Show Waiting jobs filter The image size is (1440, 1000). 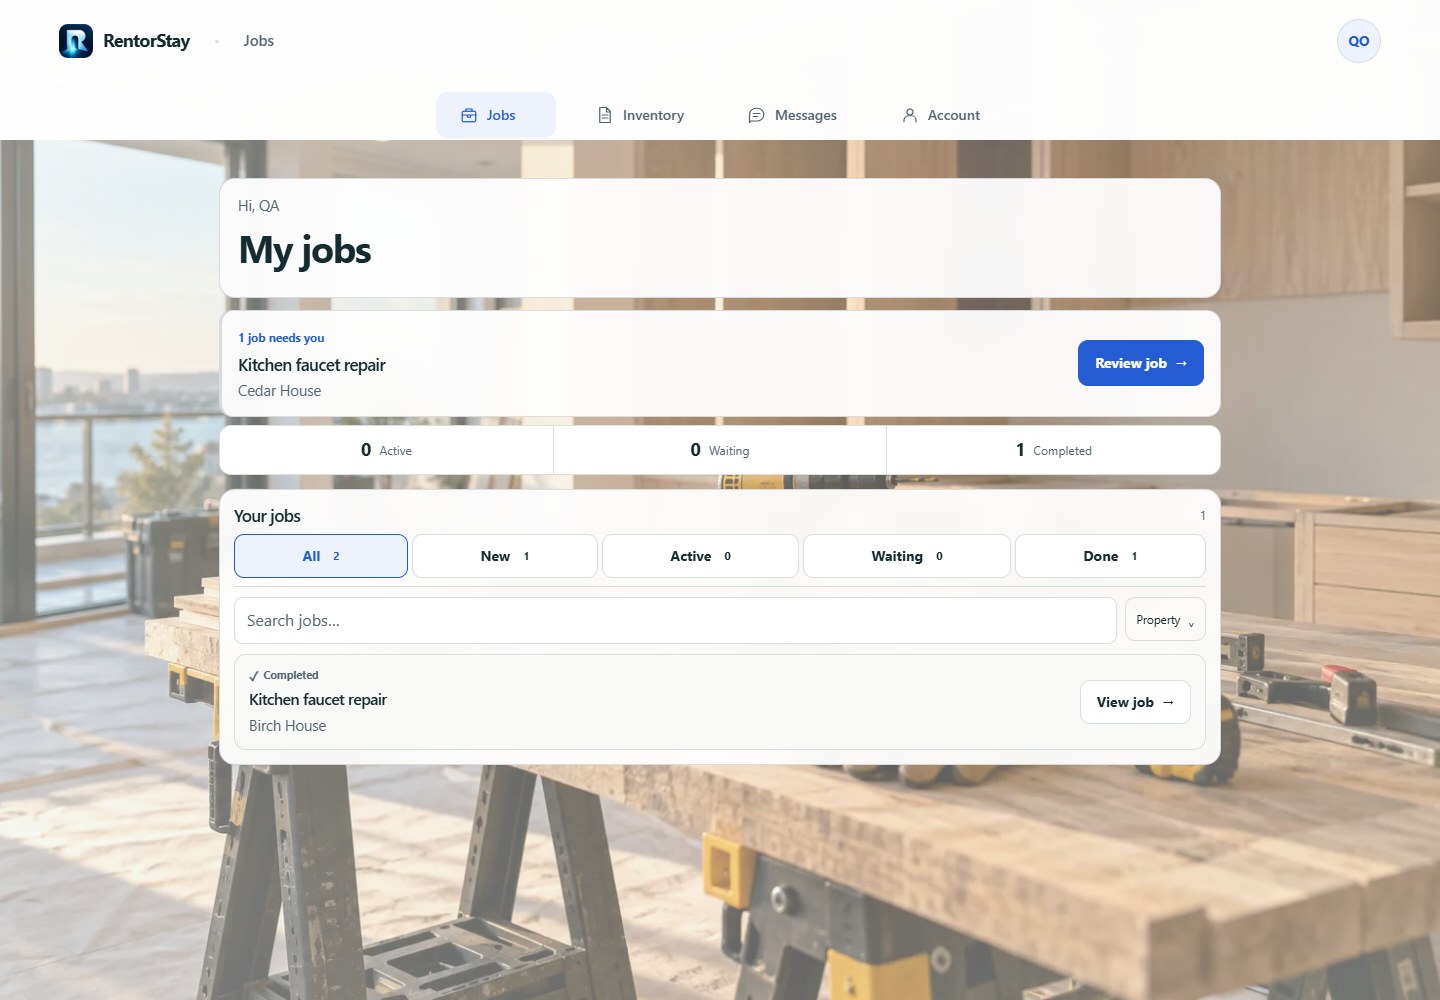coord(907,556)
